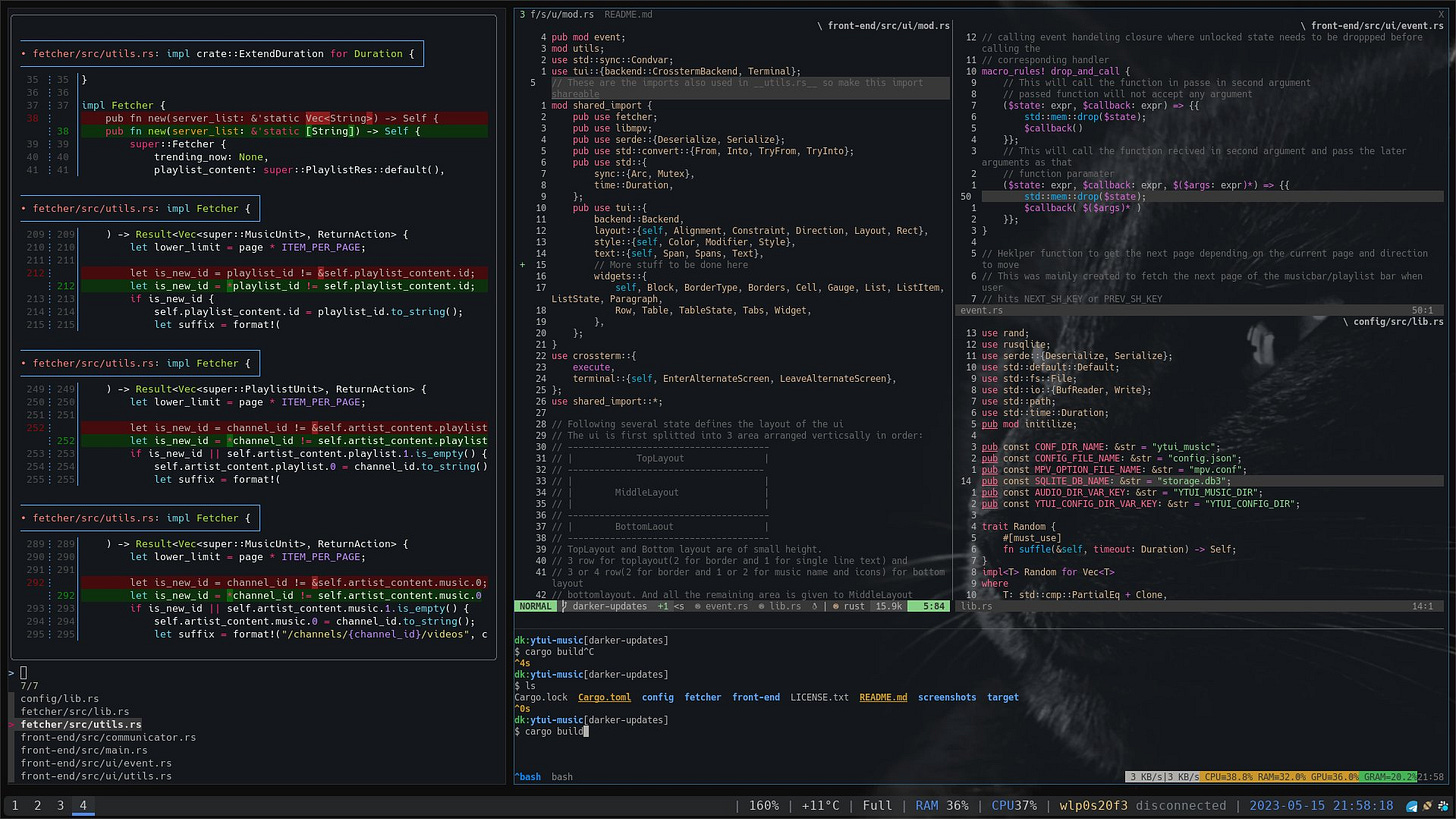This screenshot has height=819, width=1456.
Task: Switch to second bash tmux window
Action: pyautogui.click(x=562, y=777)
